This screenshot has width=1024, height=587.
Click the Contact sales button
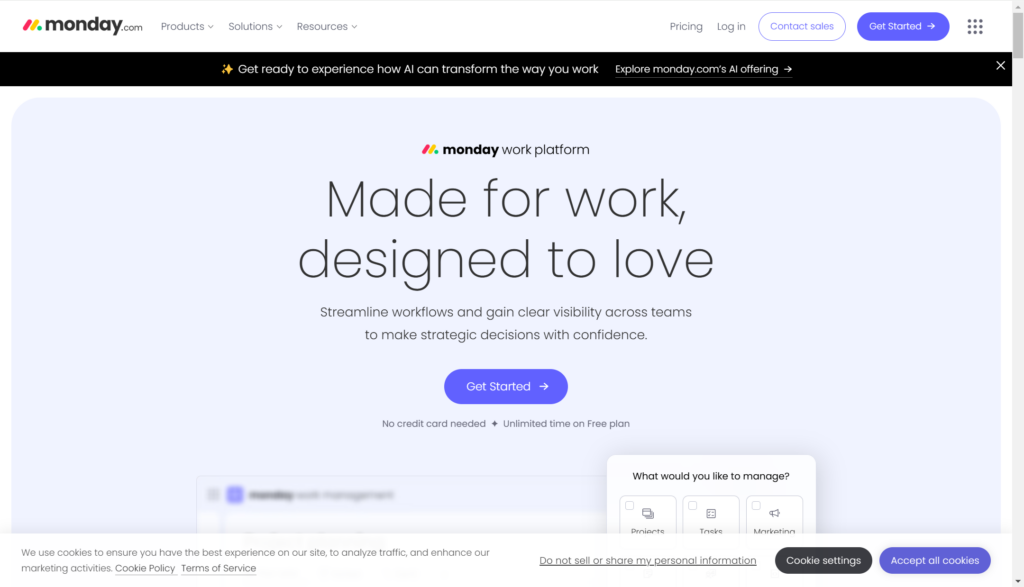[x=801, y=26]
